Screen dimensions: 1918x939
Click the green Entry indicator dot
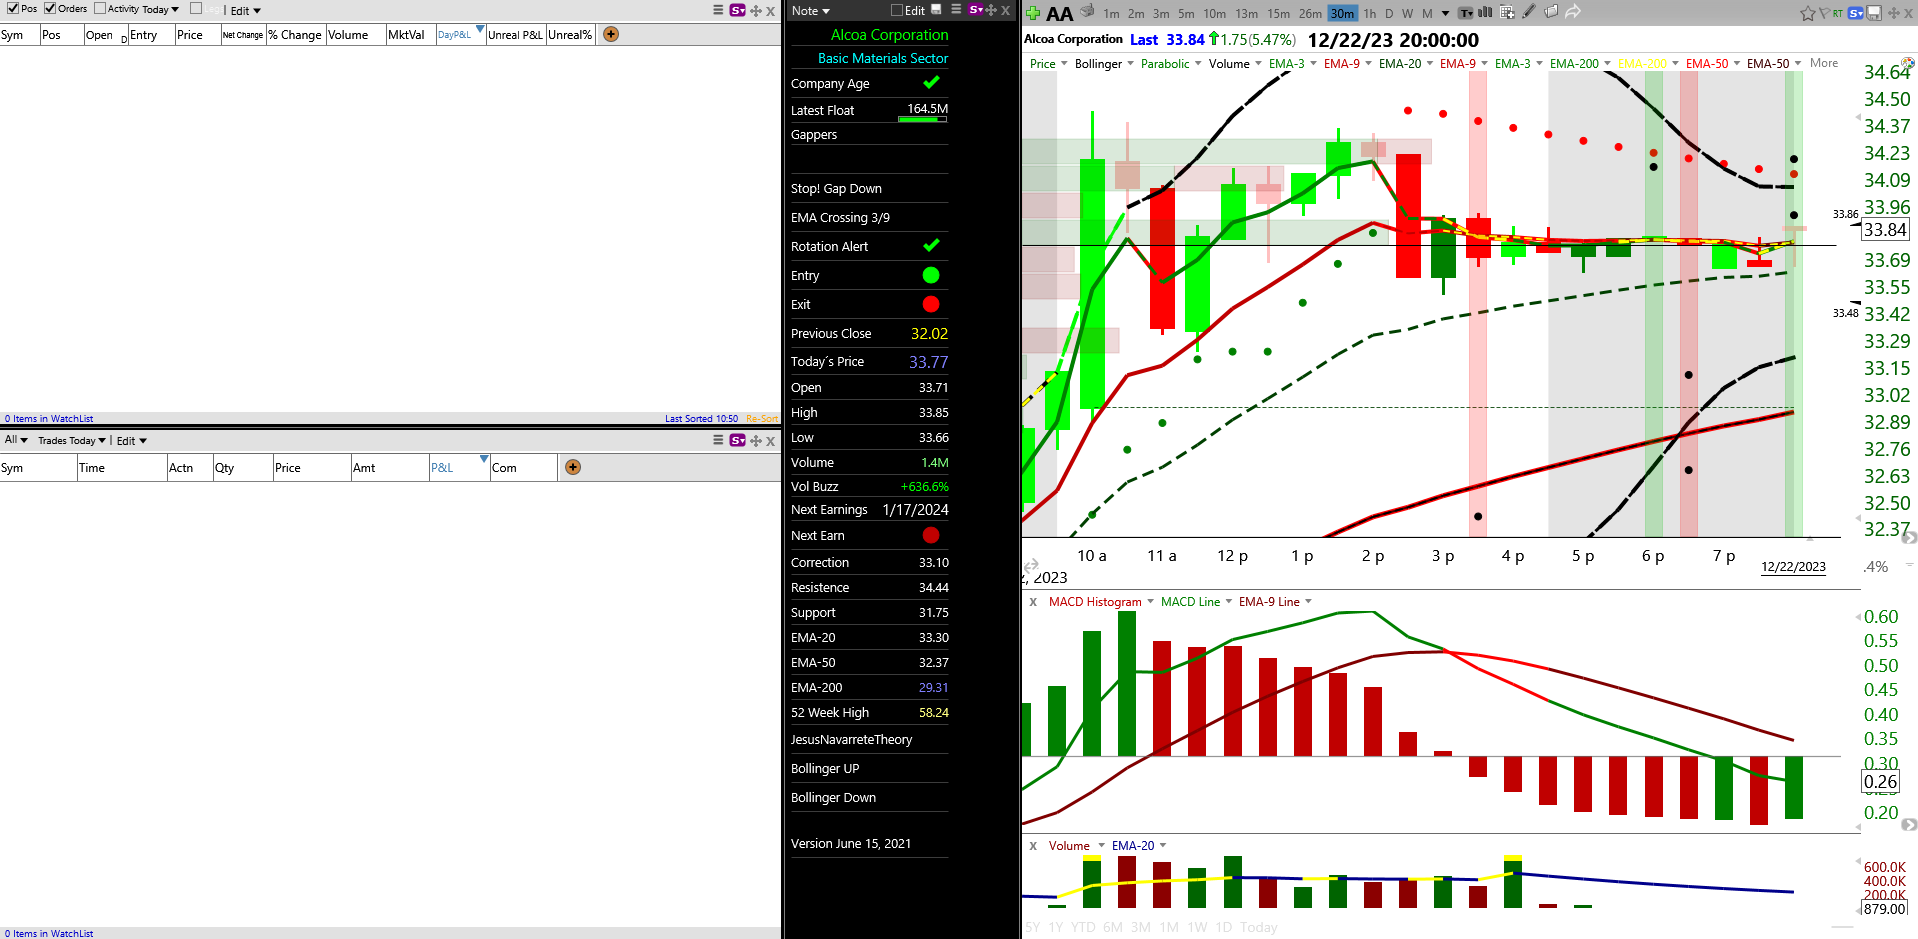(x=931, y=275)
